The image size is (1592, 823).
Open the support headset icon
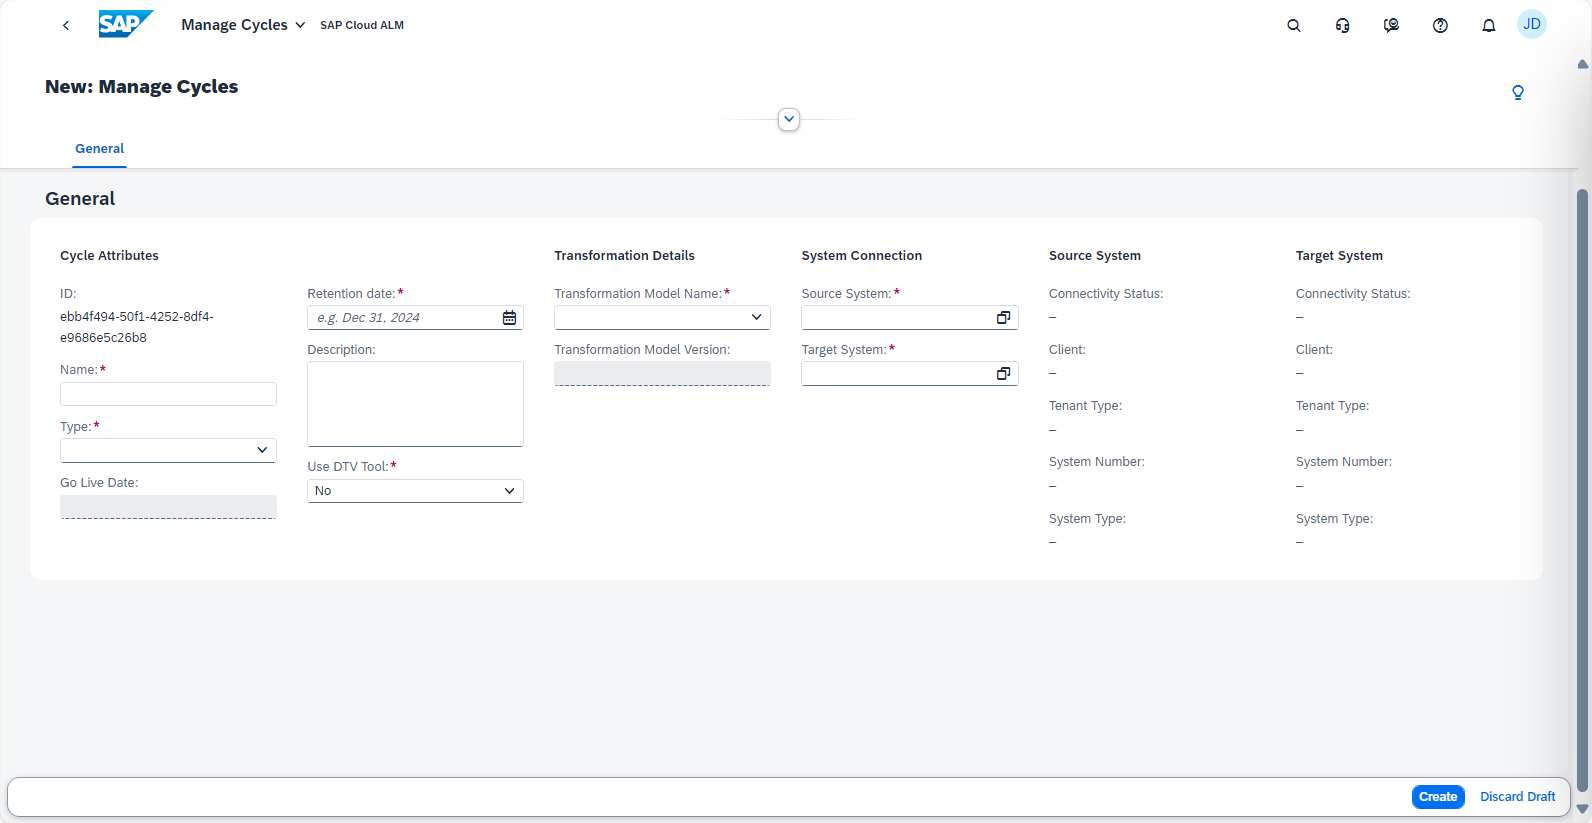(1342, 25)
